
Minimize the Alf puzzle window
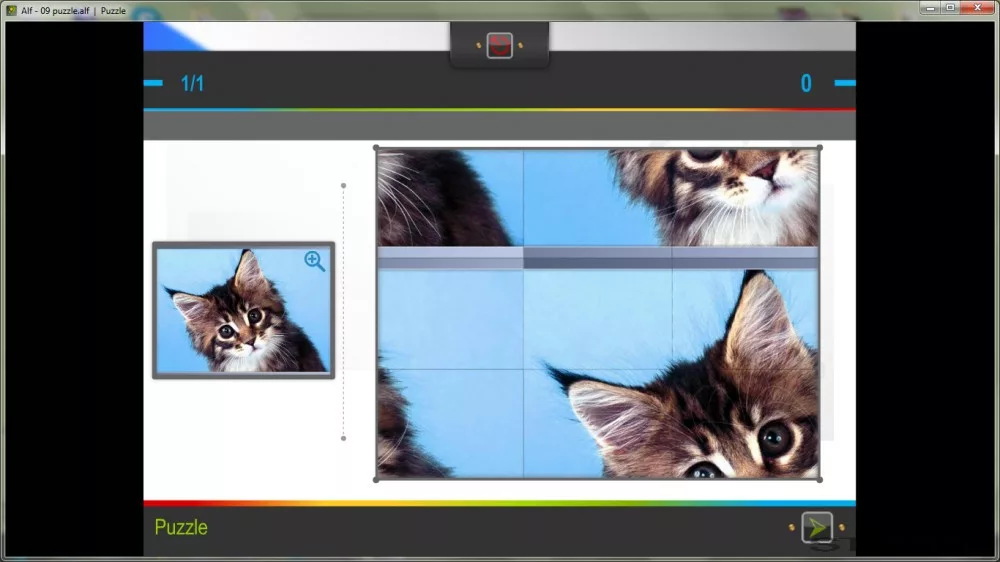(927, 8)
